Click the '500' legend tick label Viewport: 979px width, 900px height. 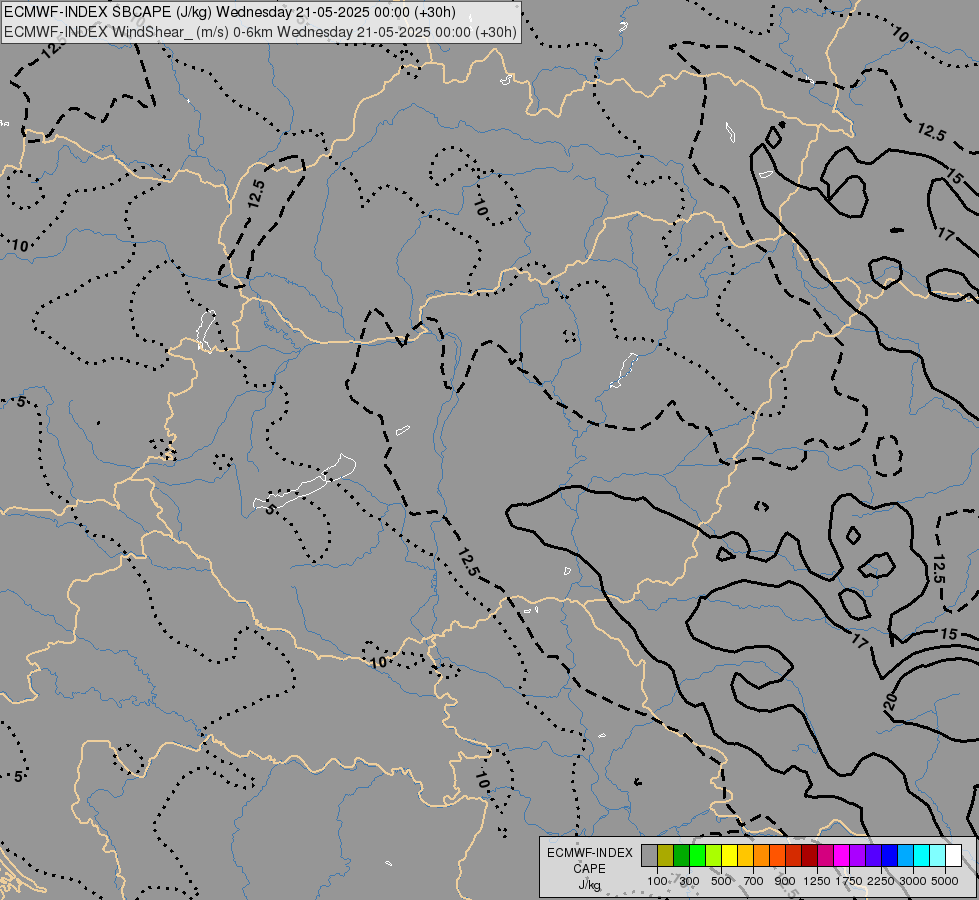click(721, 881)
